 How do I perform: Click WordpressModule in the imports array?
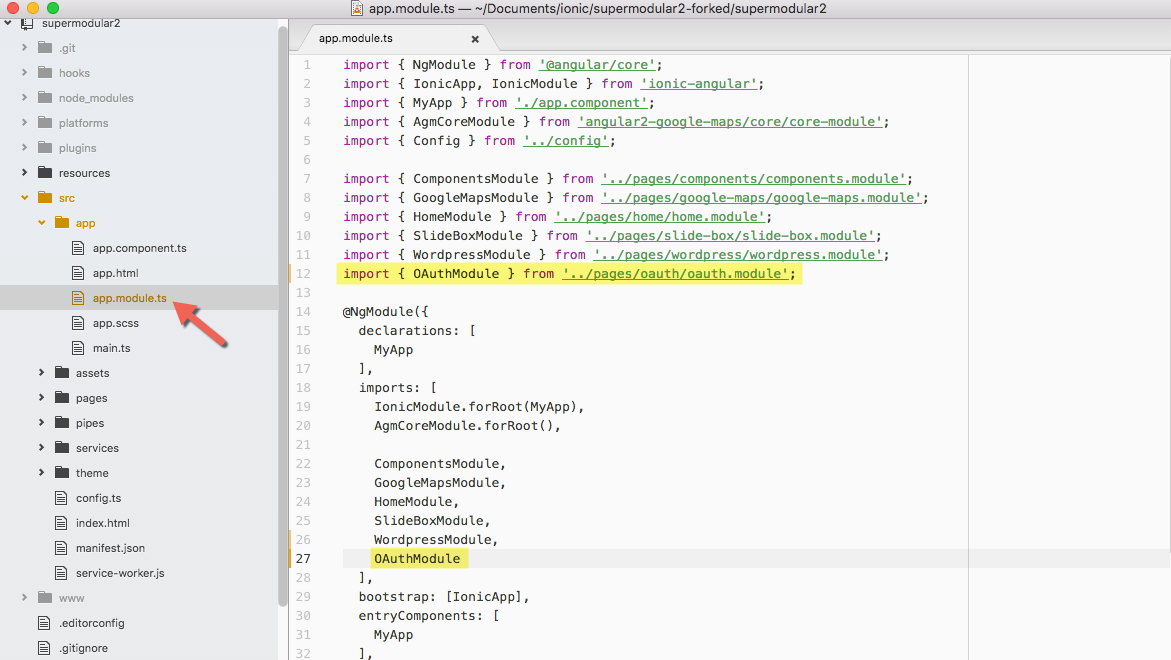432,540
